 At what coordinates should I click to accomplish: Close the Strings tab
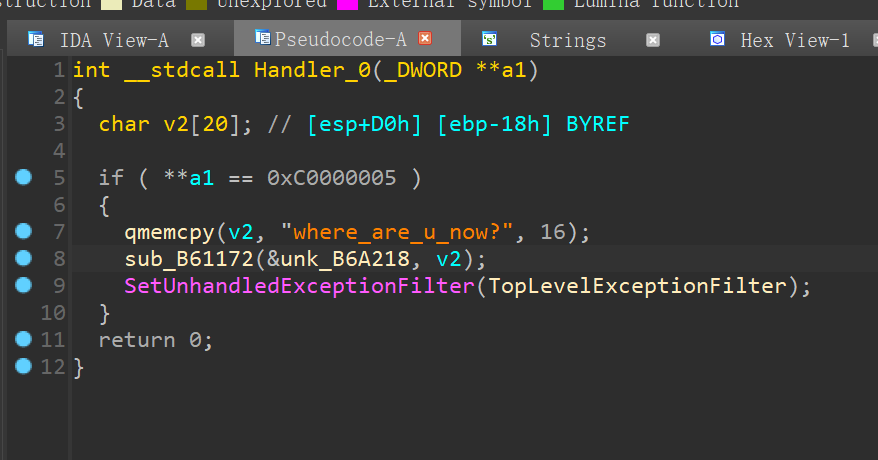tap(653, 40)
